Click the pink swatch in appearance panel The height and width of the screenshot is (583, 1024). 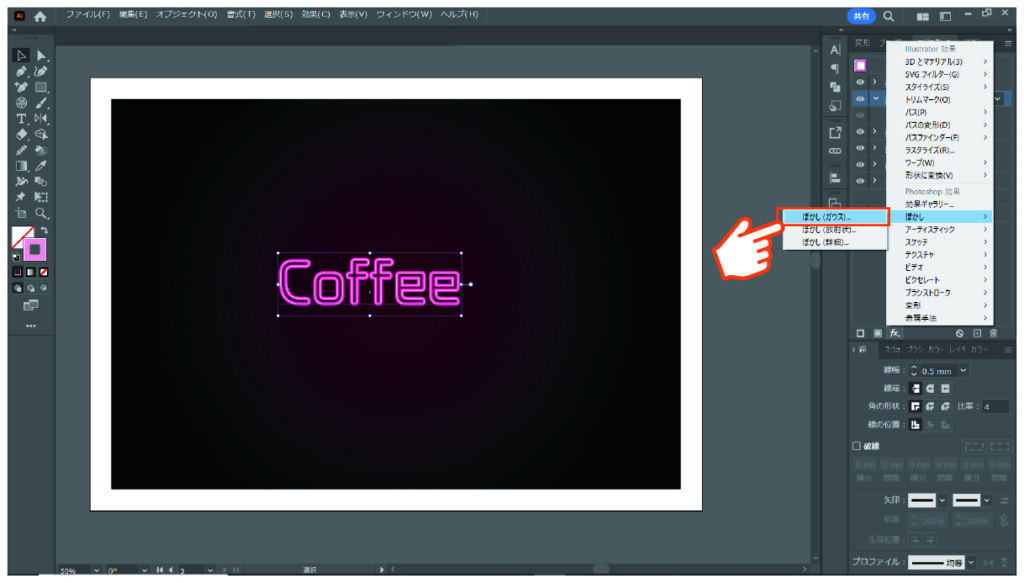tap(860, 65)
